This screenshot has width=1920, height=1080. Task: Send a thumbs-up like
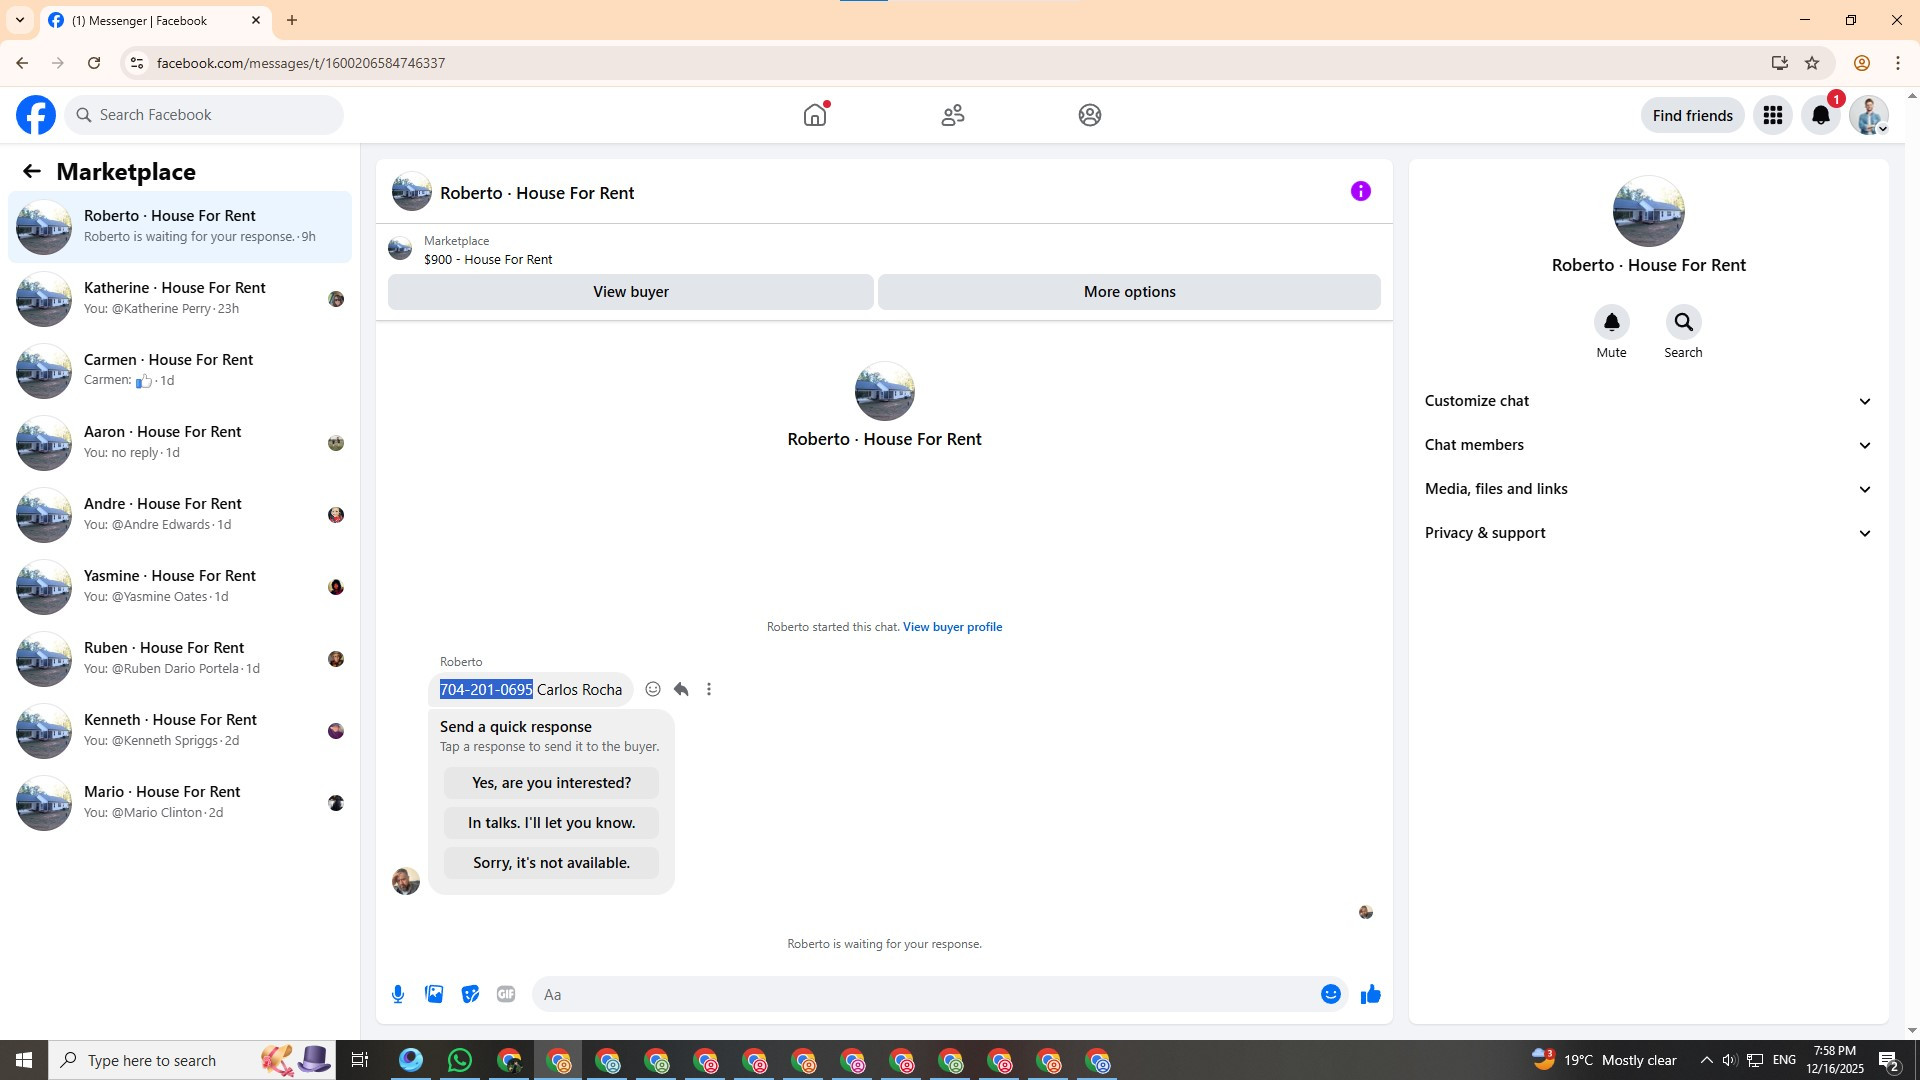(x=1370, y=994)
